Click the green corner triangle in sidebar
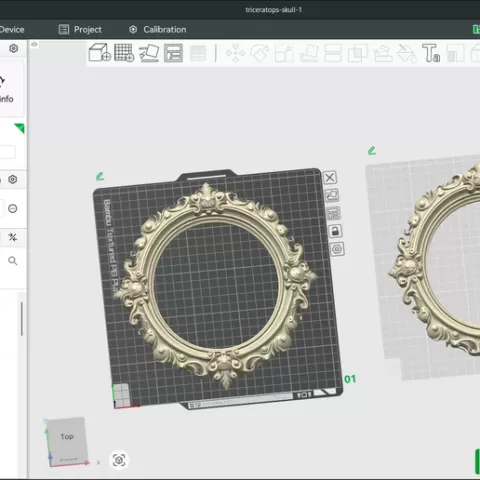 click(20, 128)
